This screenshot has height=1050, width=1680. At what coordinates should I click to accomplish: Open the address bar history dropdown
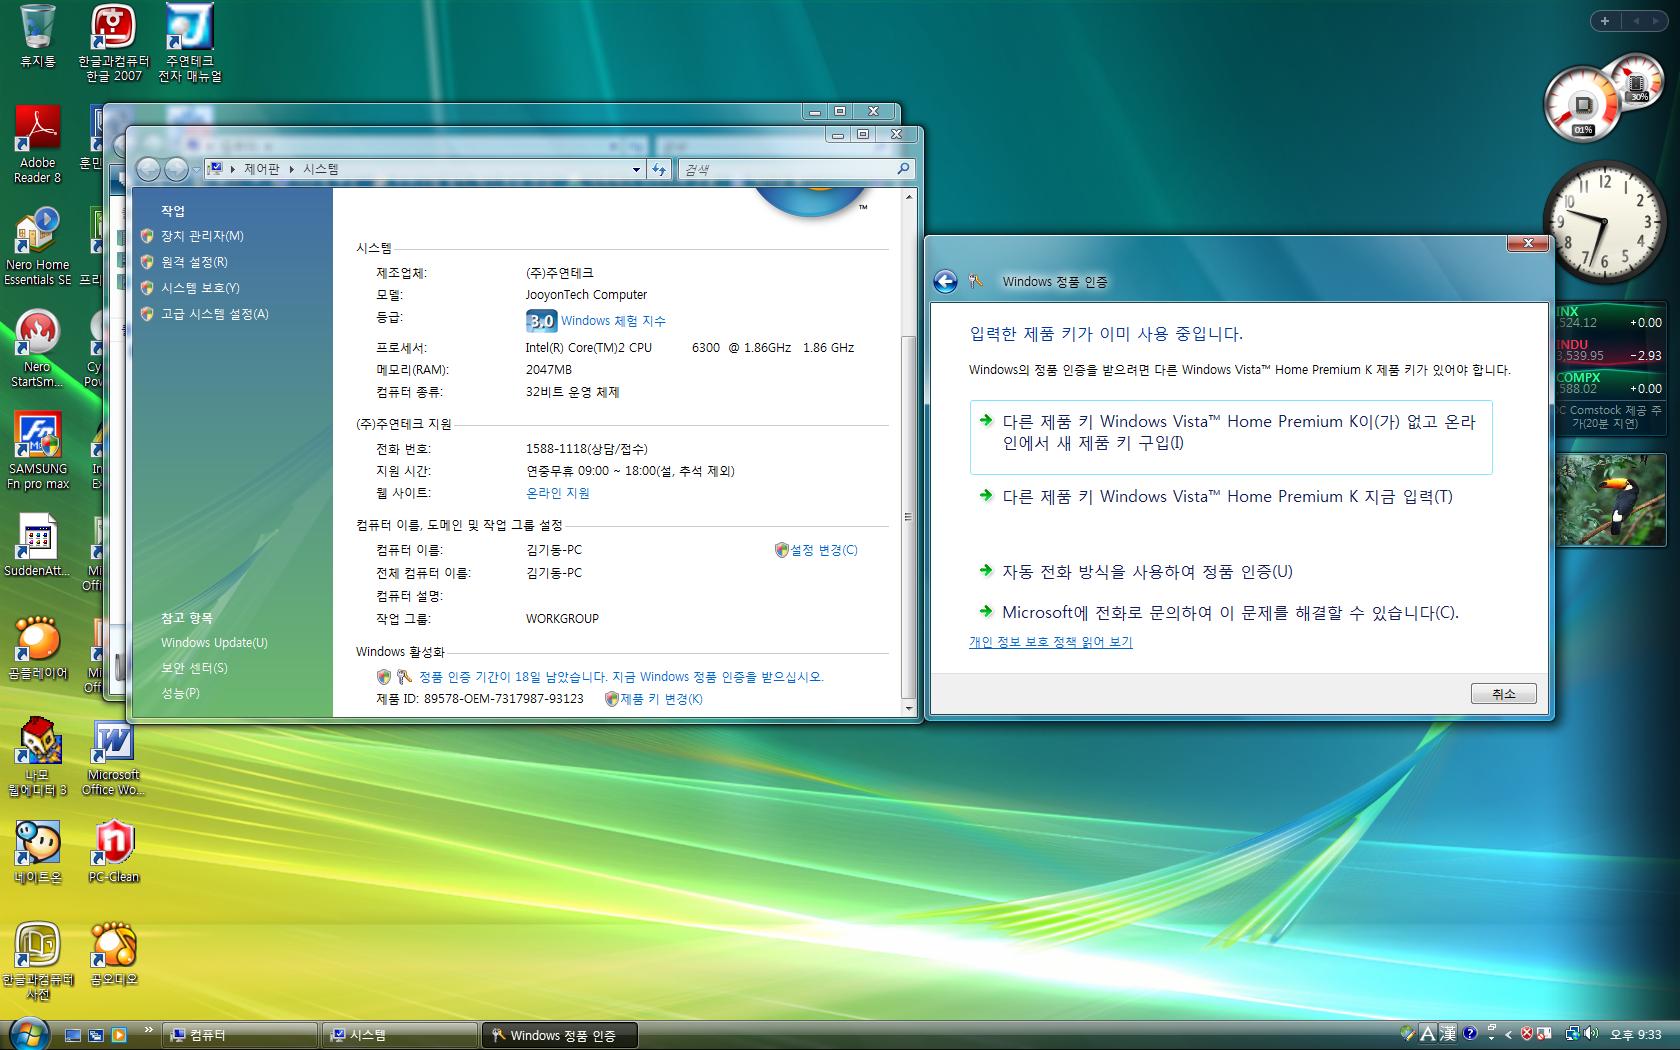click(636, 170)
